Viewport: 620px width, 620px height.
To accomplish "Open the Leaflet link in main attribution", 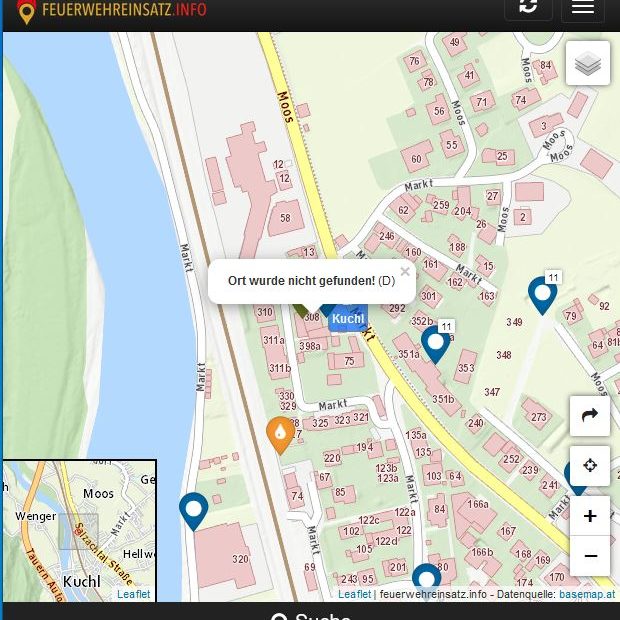I will pyautogui.click(x=354, y=594).
